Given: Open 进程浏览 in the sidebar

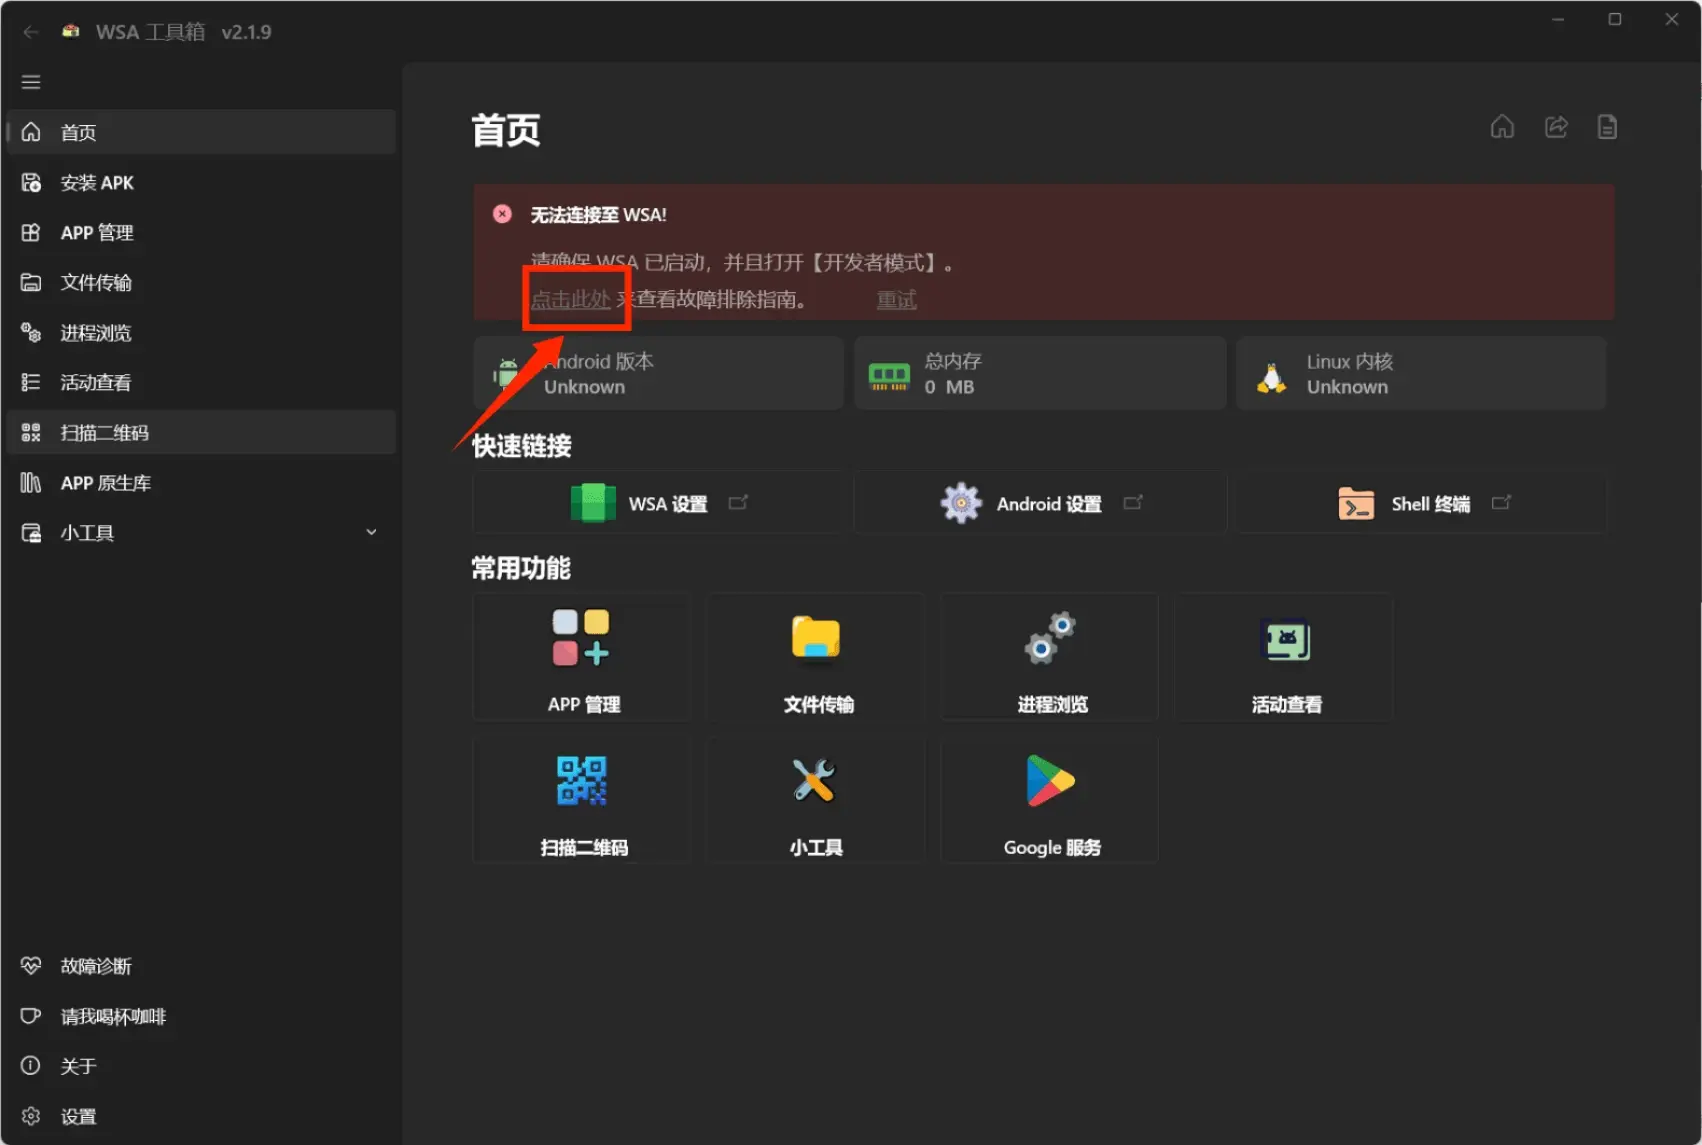Looking at the screenshot, I should point(201,332).
